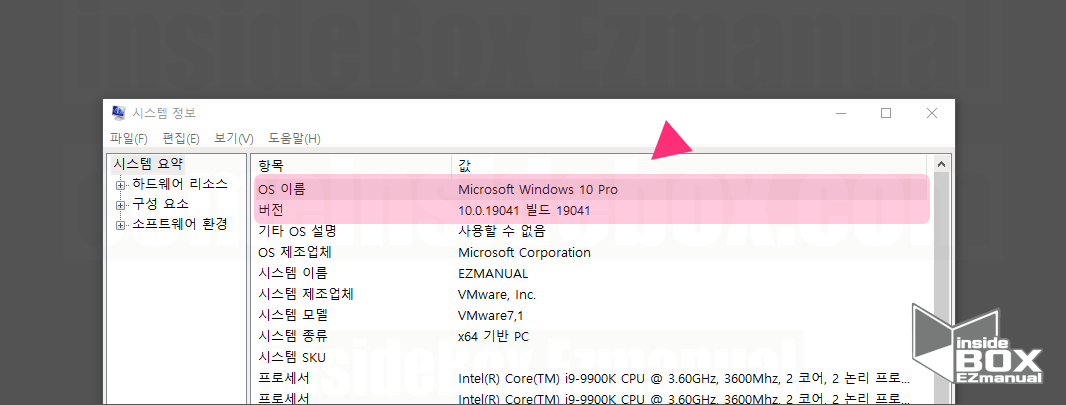Select 시스템 모델 row label
Viewport: 1066px width, 405px height.
point(293,316)
